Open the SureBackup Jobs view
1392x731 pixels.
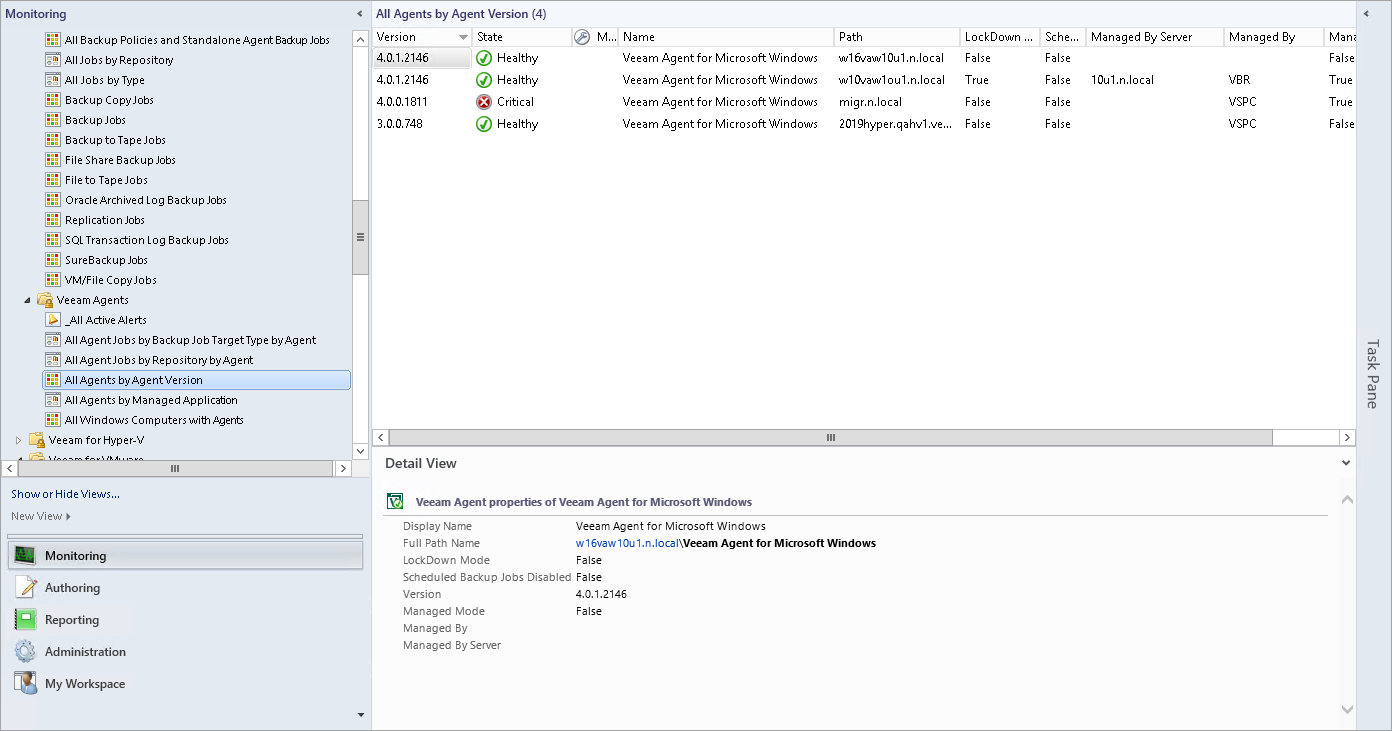pos(106,260)
